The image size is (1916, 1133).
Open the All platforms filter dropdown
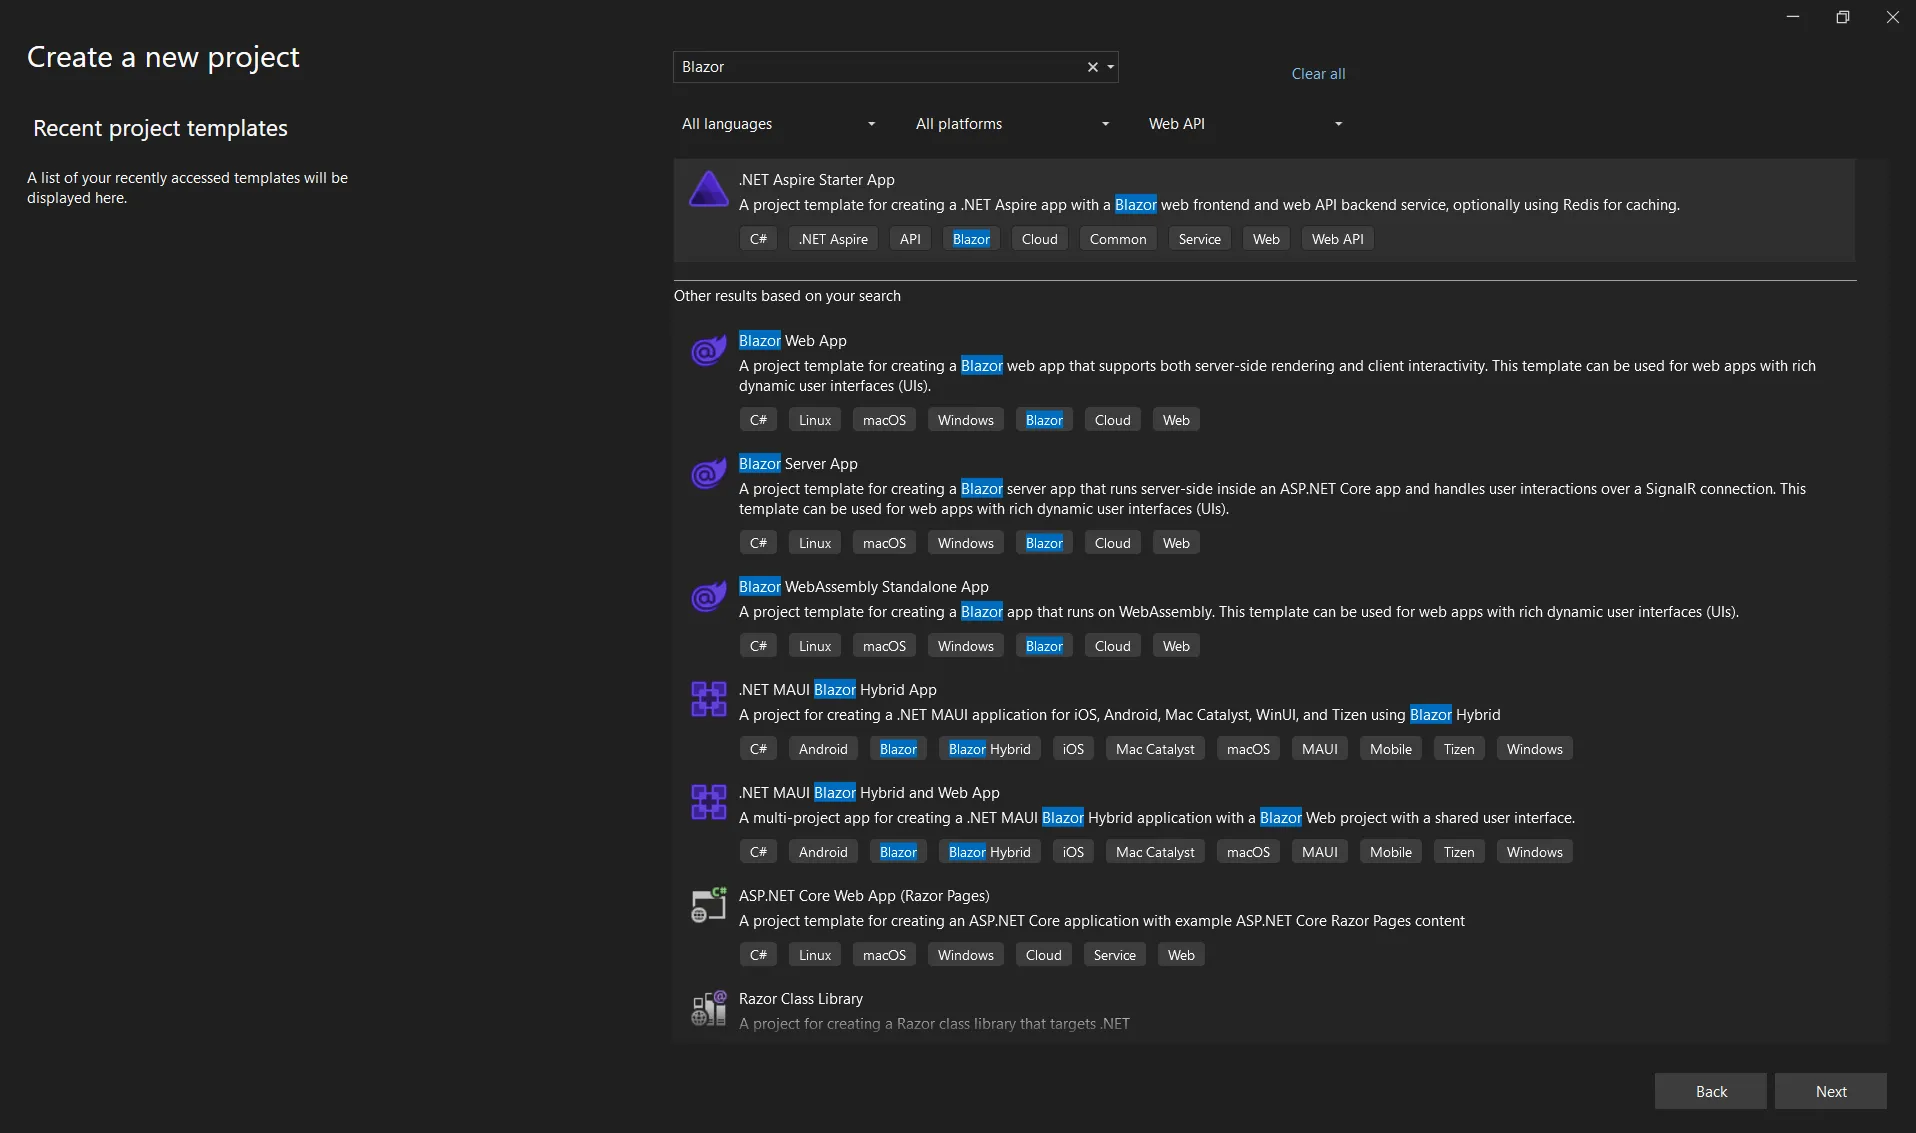[x=1012, y=124]
